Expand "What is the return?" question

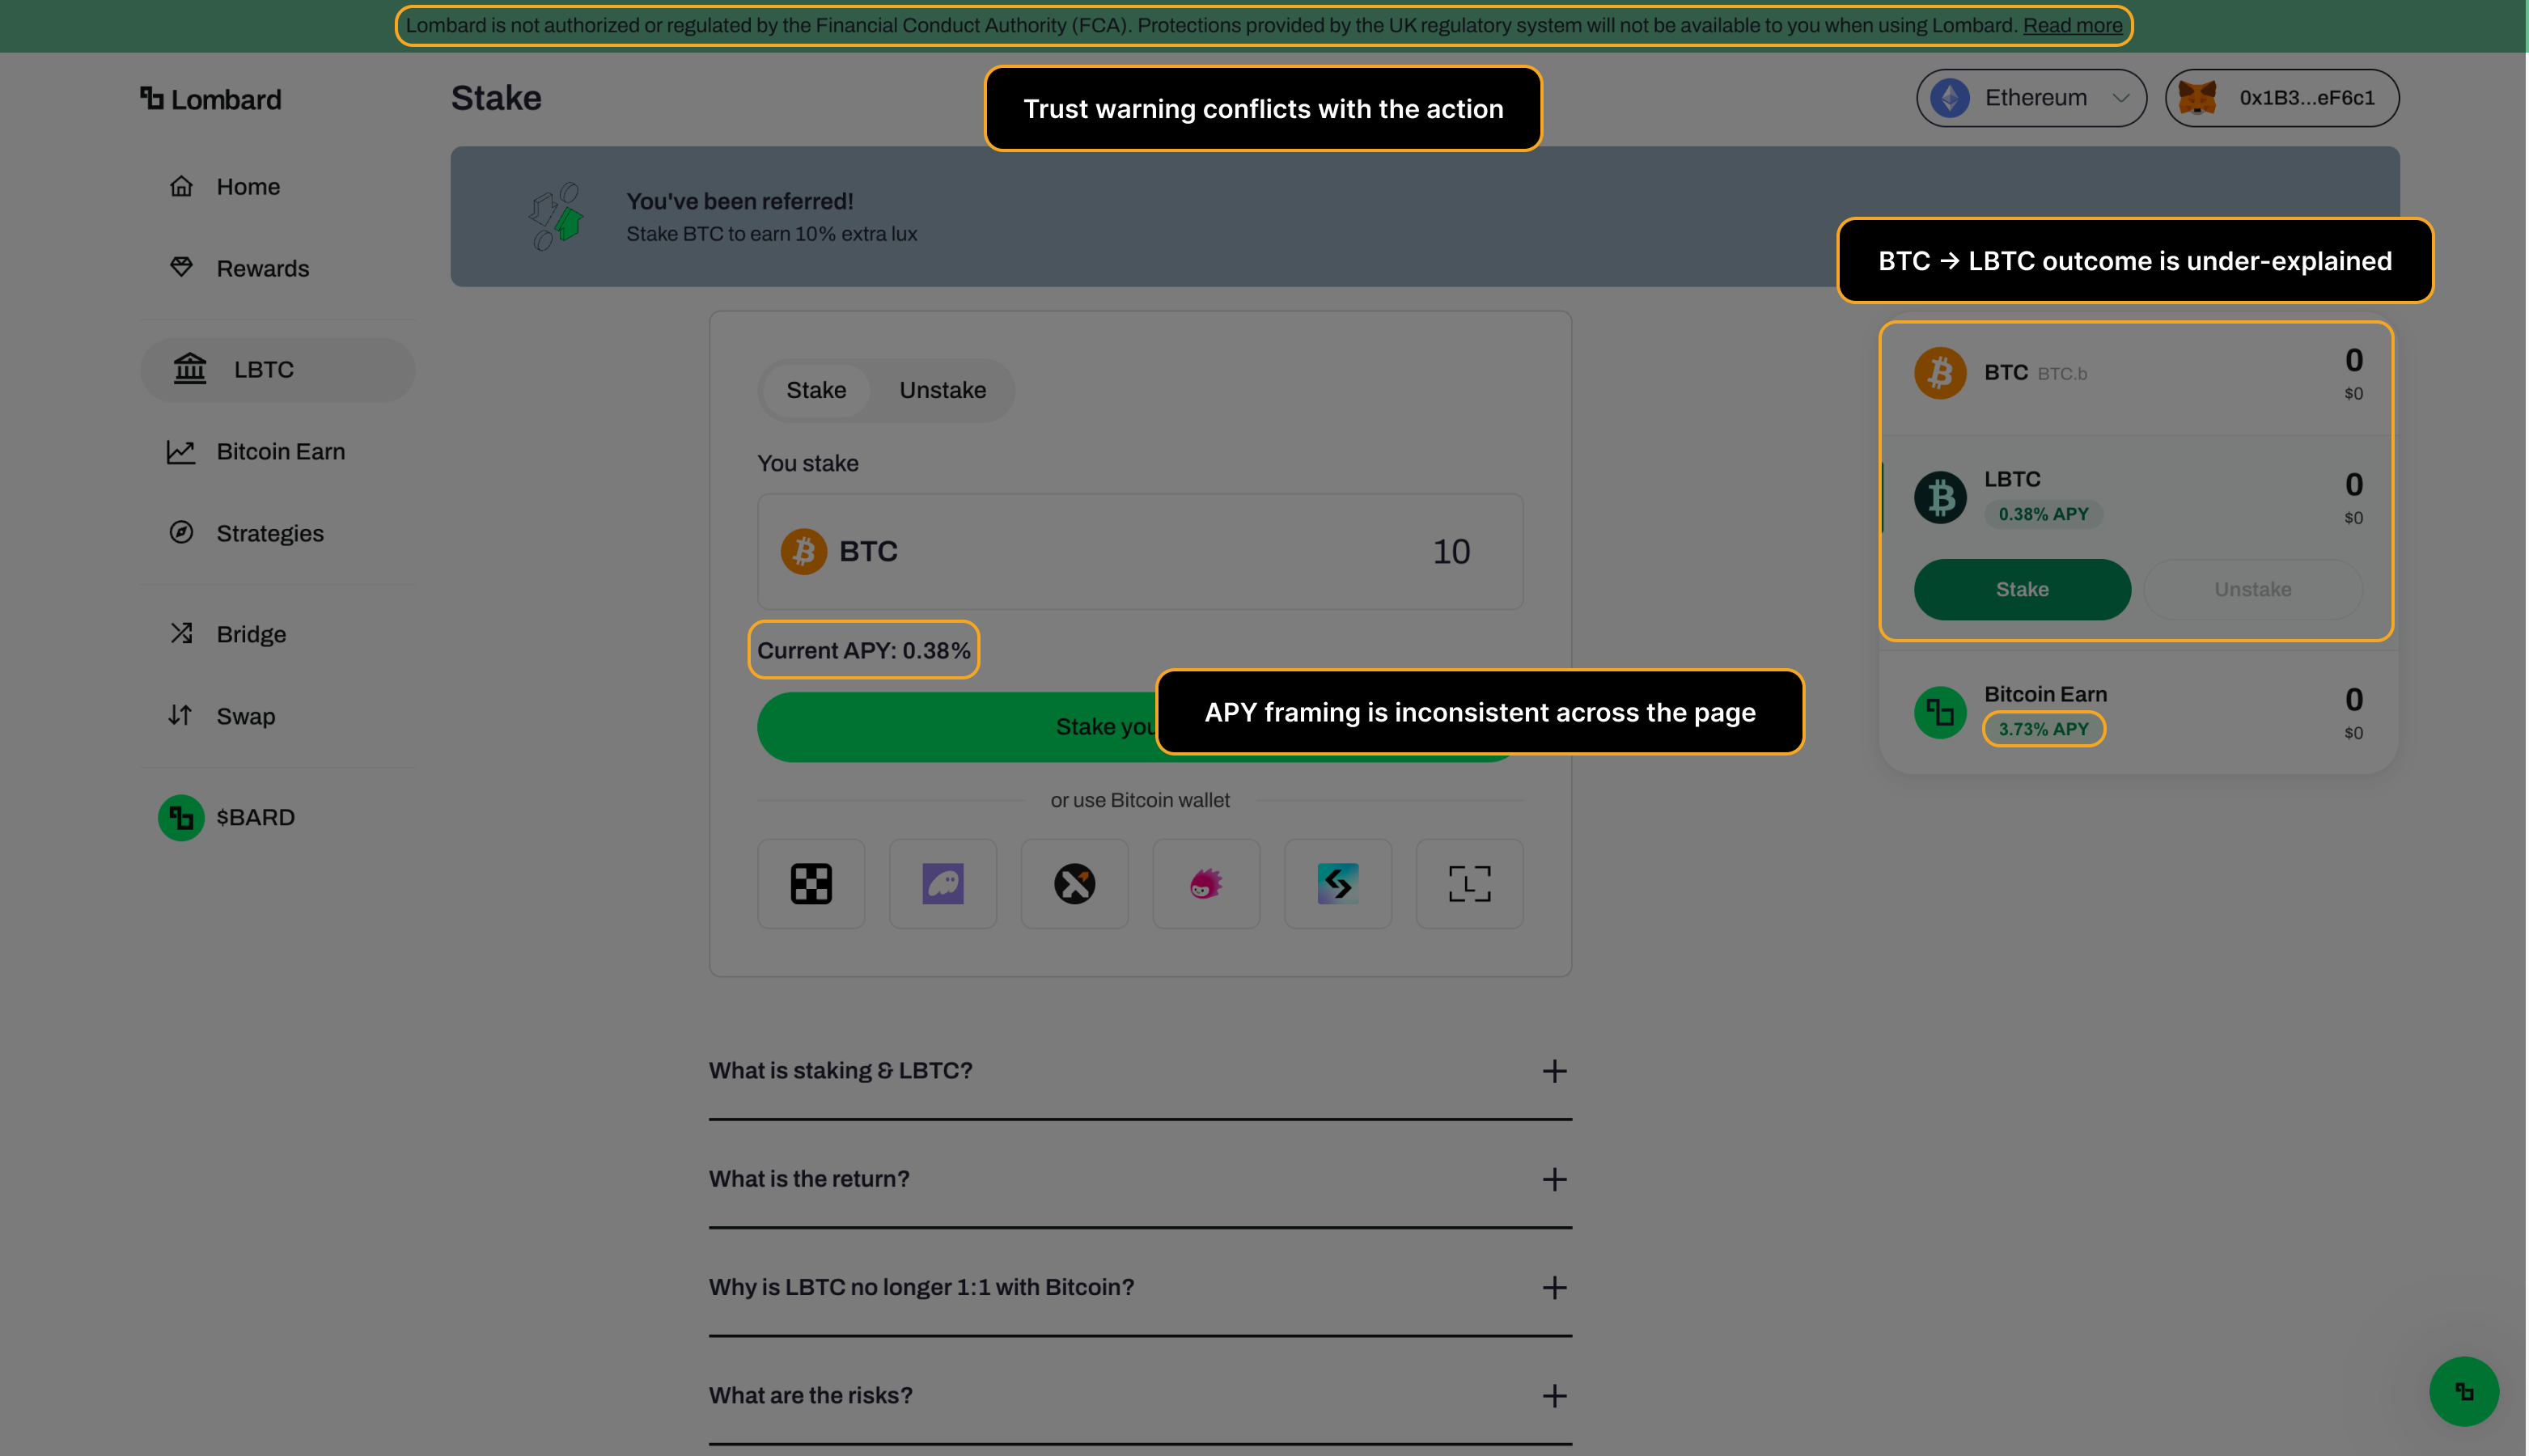(1140, 1179)
